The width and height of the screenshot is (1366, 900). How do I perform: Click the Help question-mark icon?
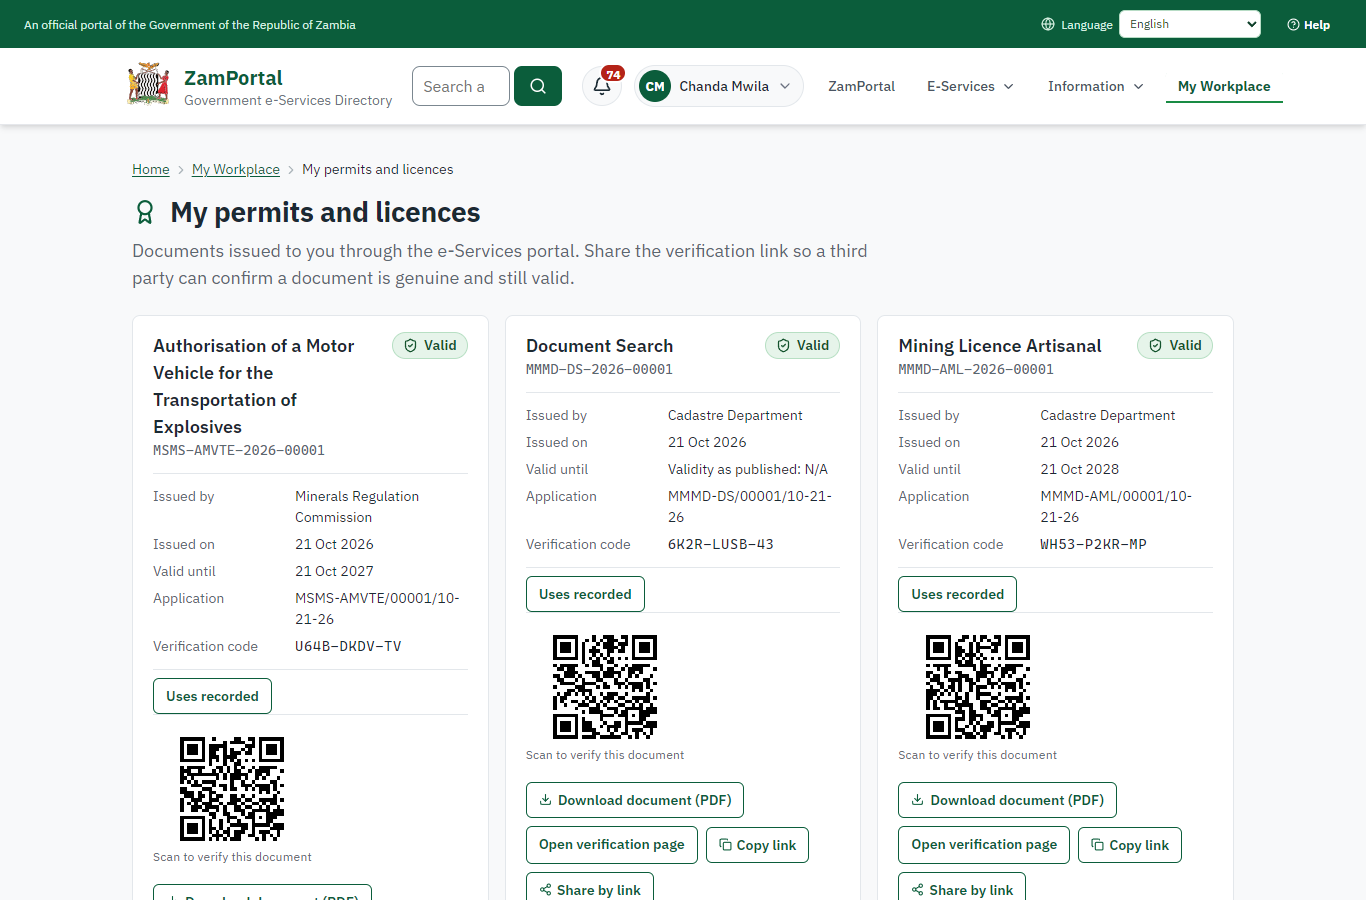click(1293, 25)
